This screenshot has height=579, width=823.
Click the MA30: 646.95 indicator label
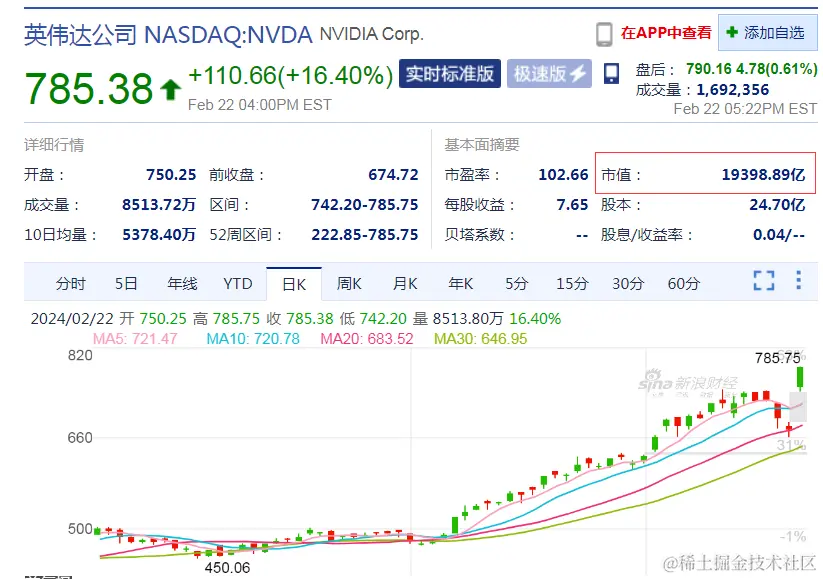point(480,339)
